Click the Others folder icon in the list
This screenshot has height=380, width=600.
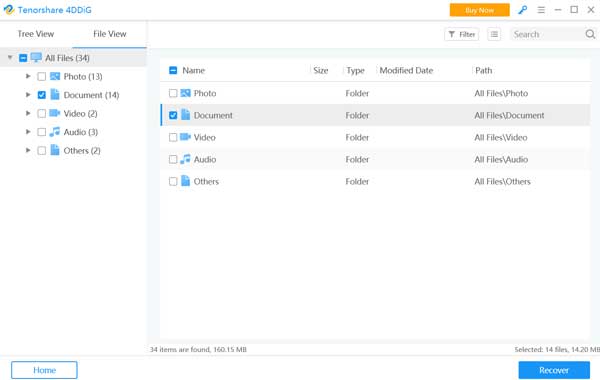(x=185, y=181)
